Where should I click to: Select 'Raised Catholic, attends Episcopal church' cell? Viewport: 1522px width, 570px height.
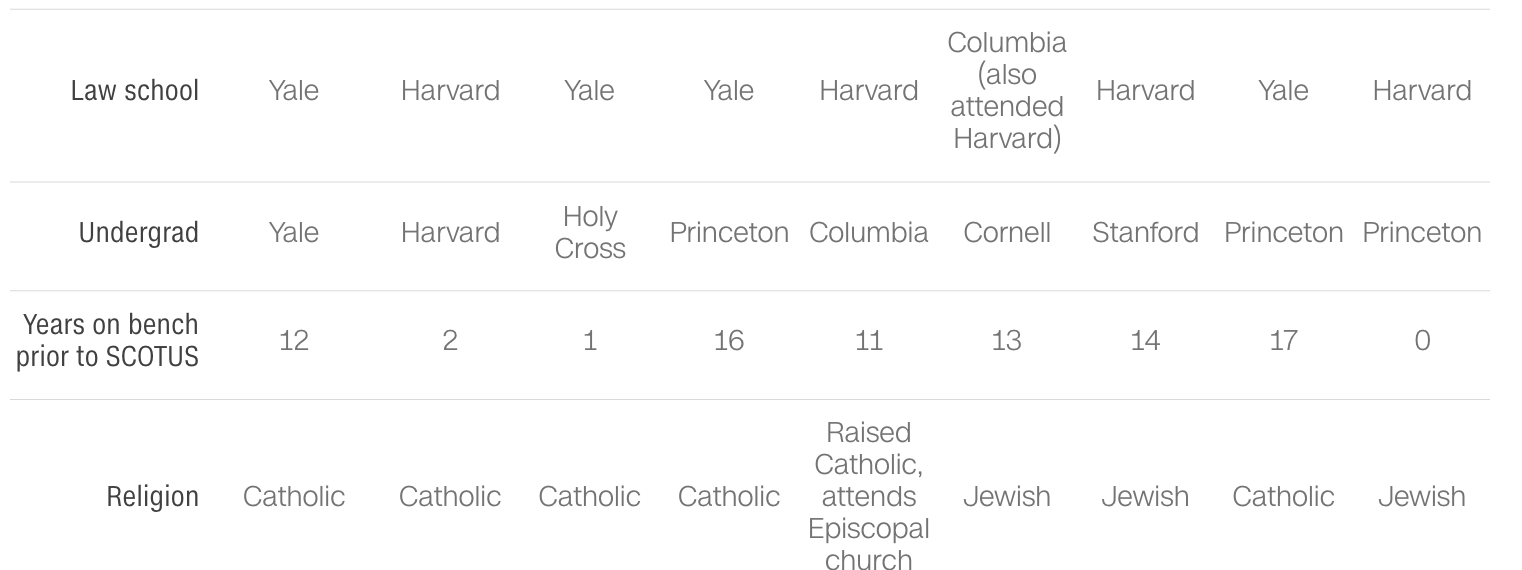[868, 496]
